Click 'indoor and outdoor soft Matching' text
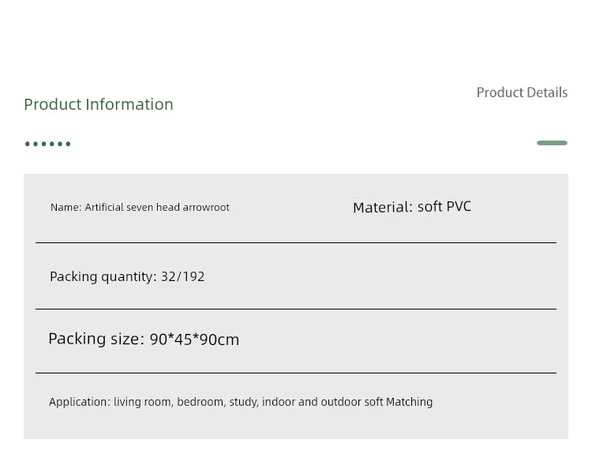This screenshot has height=454, width=592. [347, 402]
